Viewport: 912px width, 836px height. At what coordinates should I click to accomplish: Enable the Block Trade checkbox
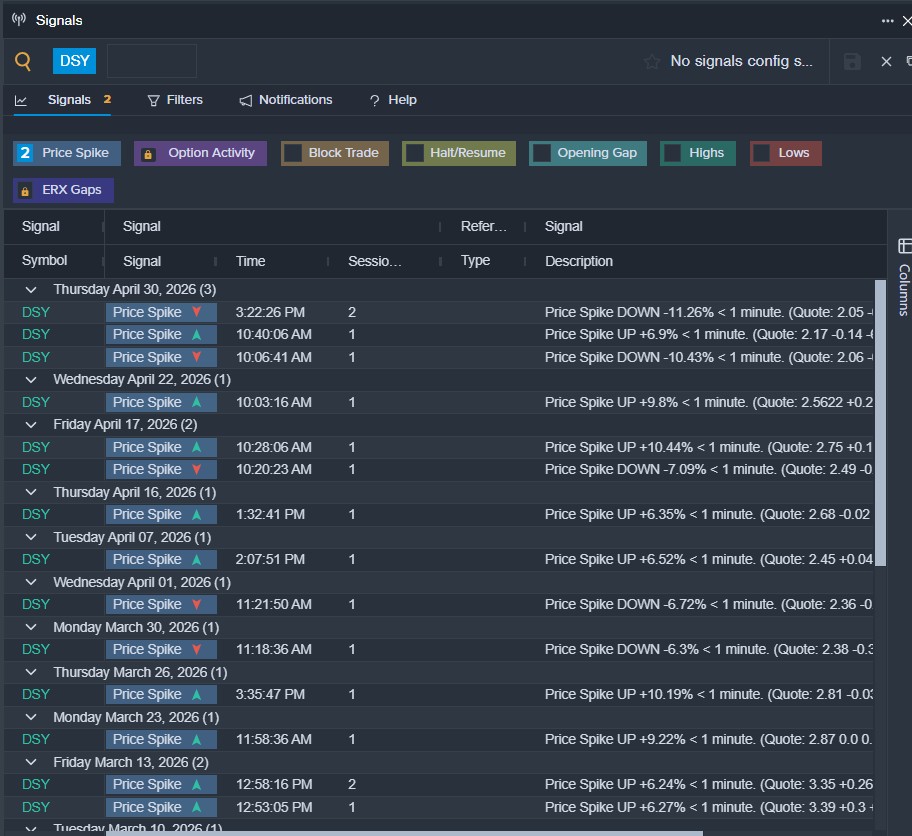[x=293, y=153]
